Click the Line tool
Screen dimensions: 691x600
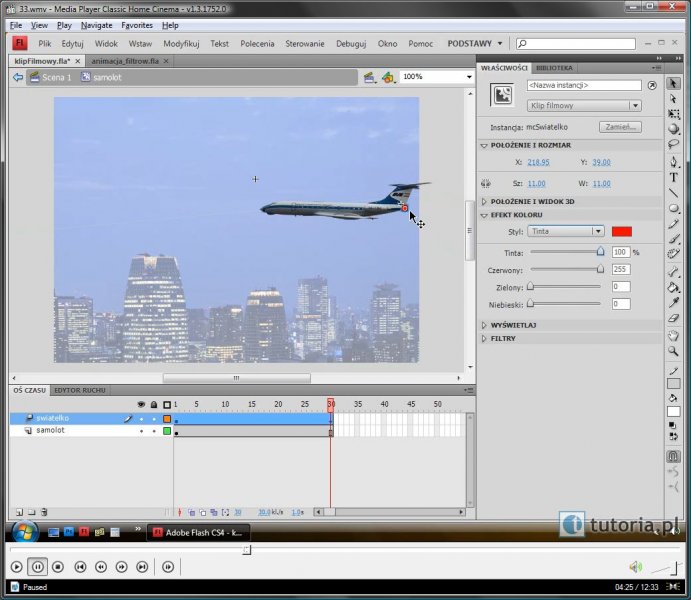tap(674, 193)
